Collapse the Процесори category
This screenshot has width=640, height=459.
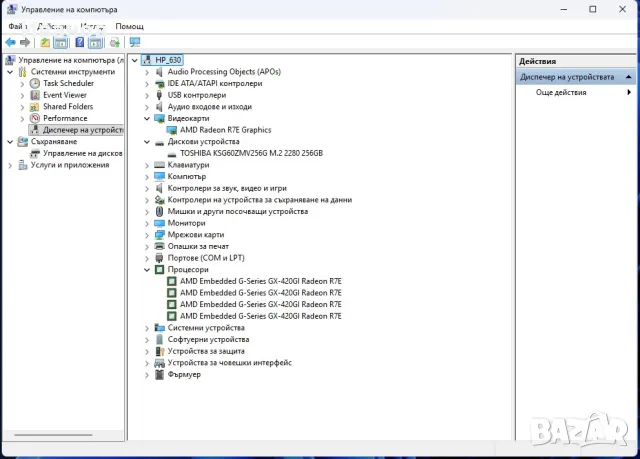click(147, 270)
